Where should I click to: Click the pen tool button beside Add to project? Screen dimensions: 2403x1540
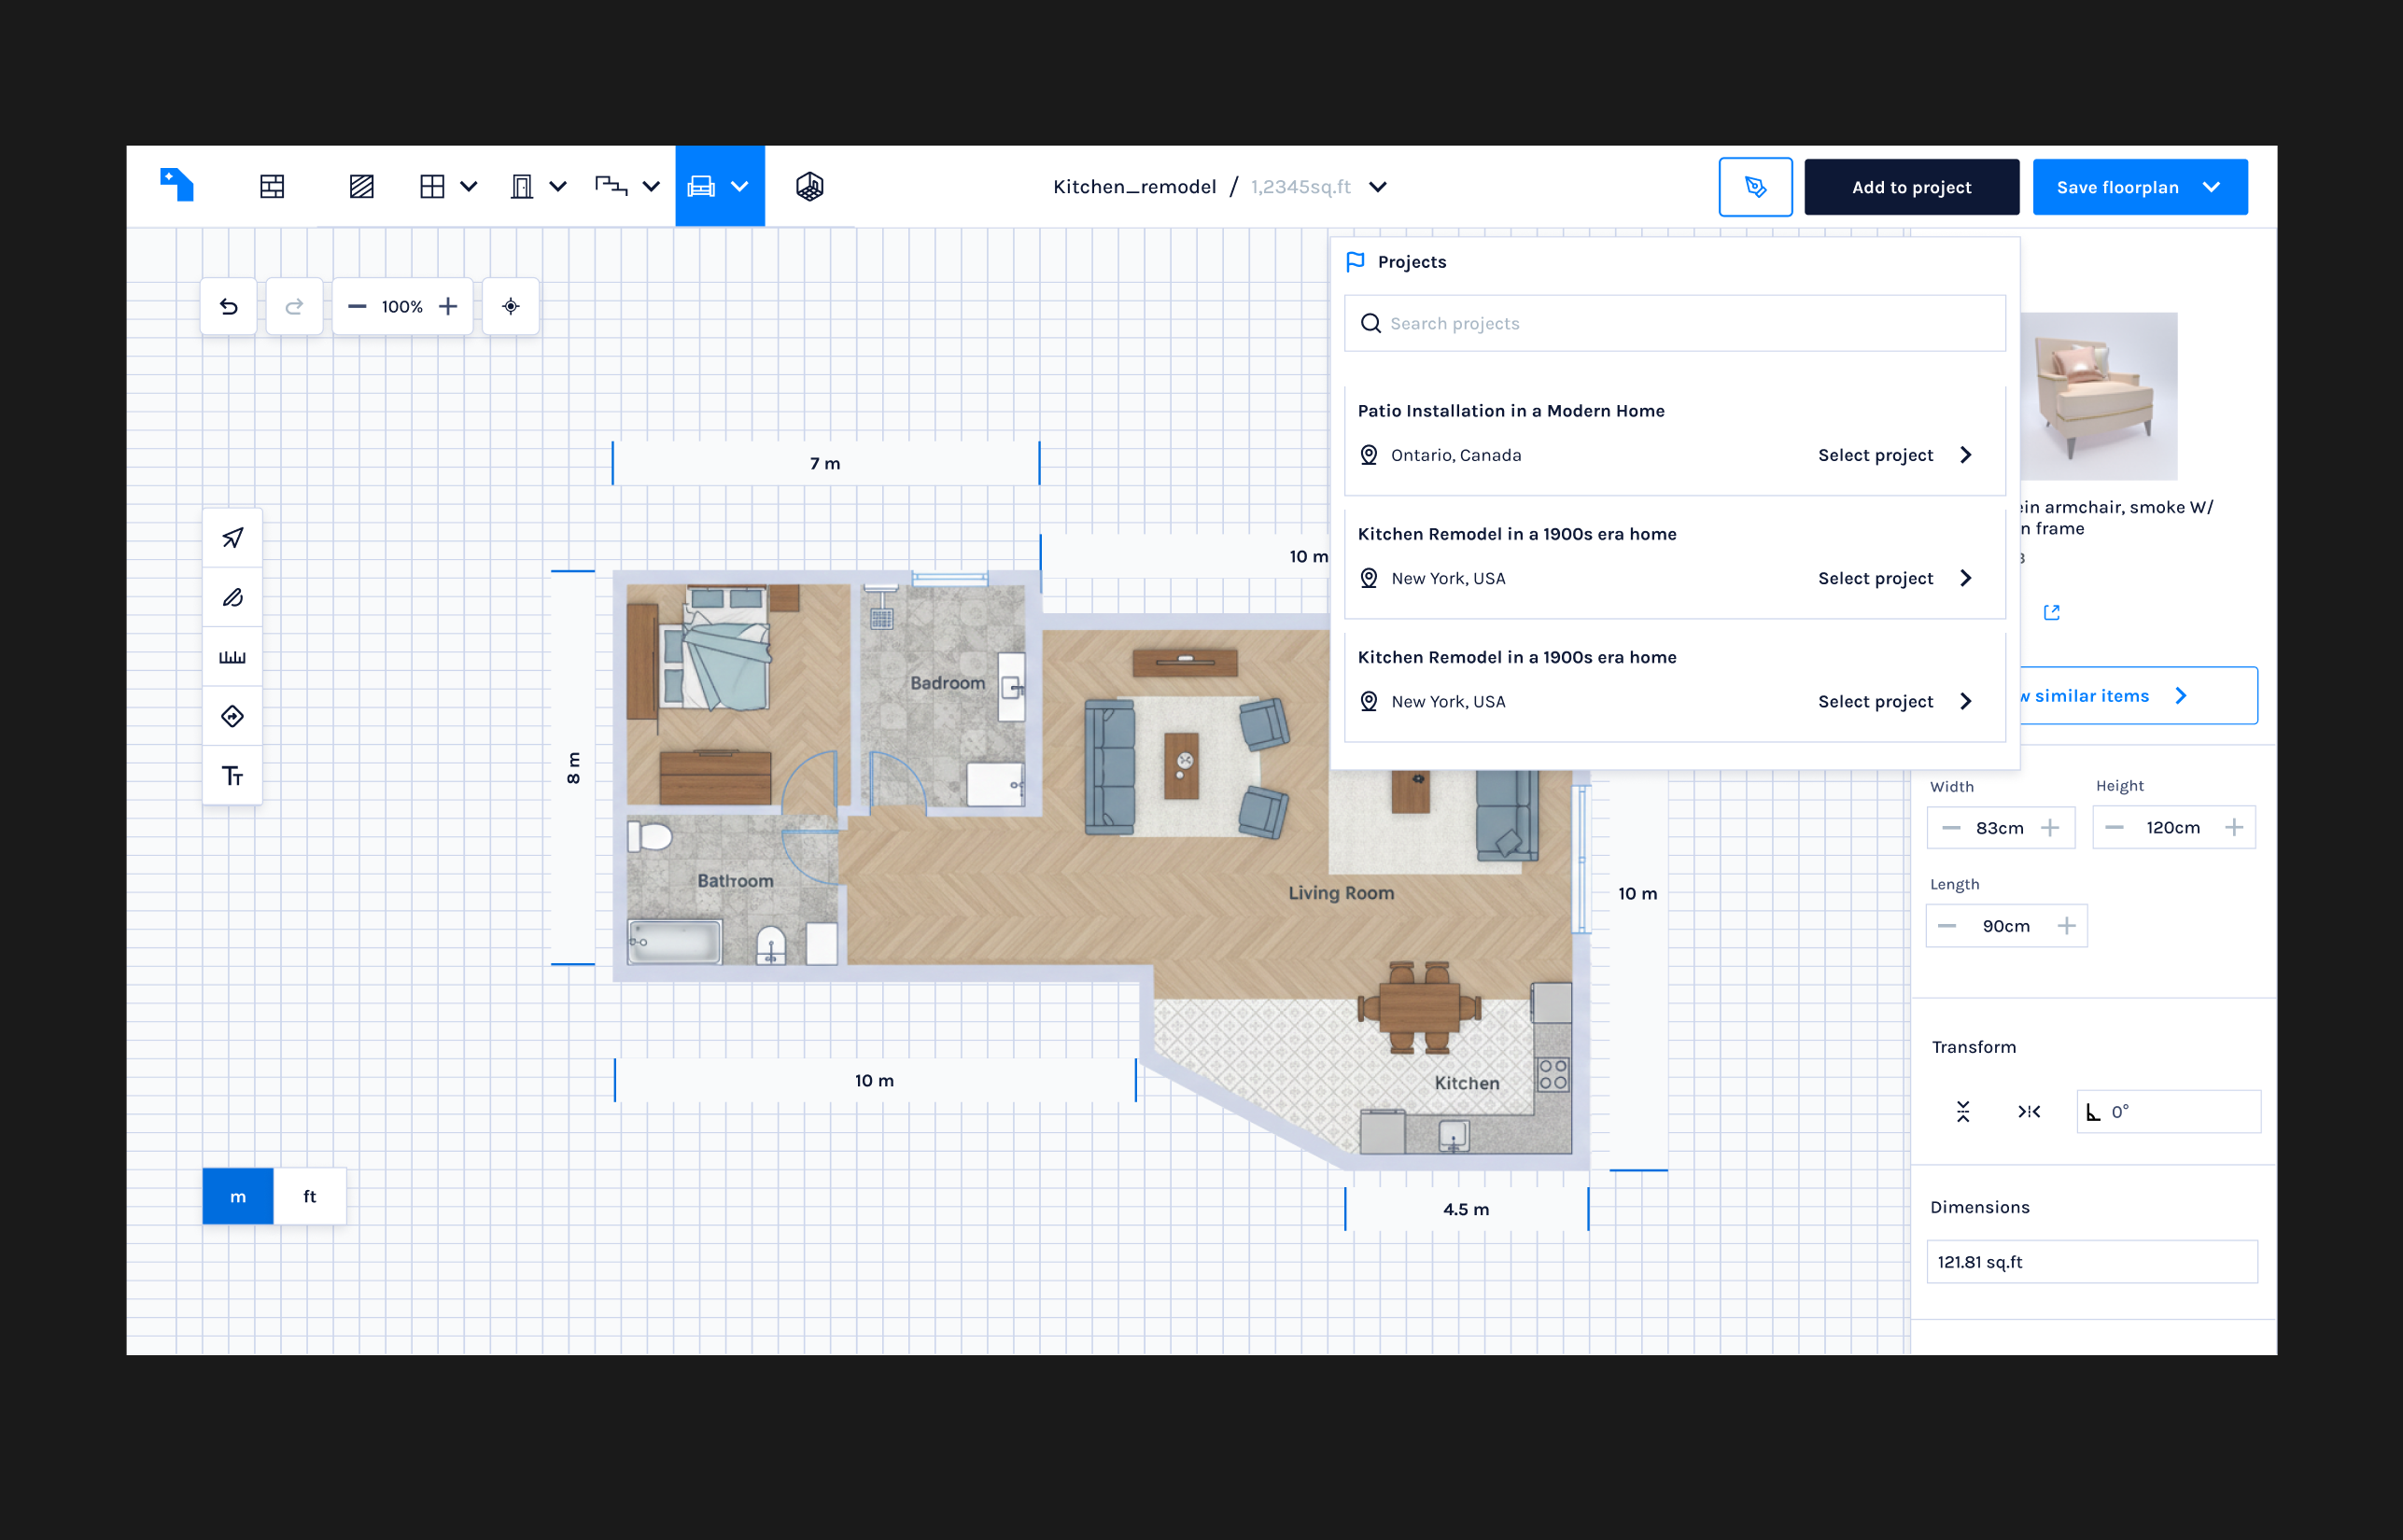point(1755,187)
